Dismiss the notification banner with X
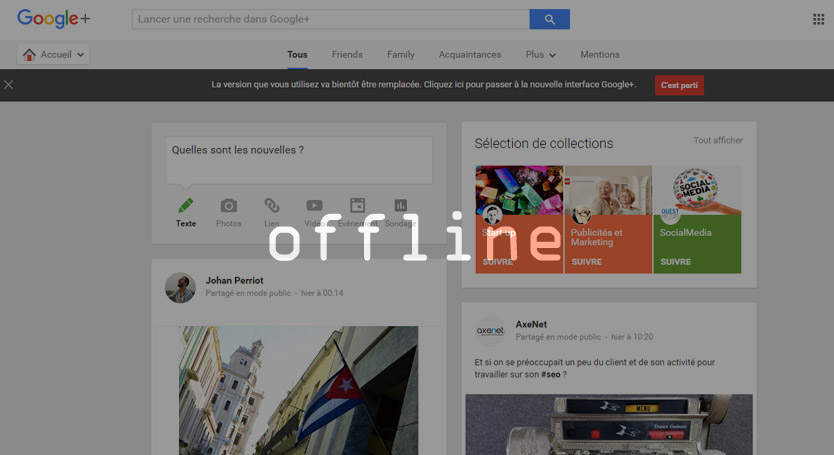The height and width of the screenshot is (455, 834). [9, 85]
